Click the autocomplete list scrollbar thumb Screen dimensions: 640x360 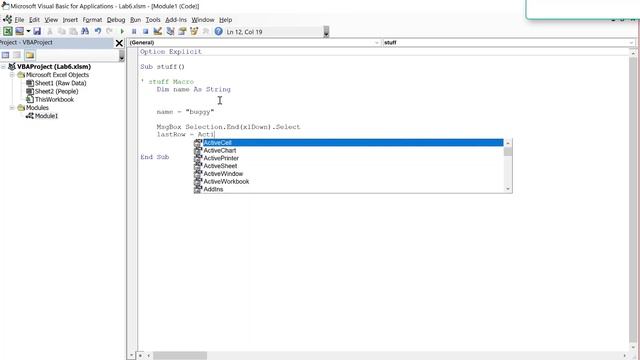(x=508, y=151)
